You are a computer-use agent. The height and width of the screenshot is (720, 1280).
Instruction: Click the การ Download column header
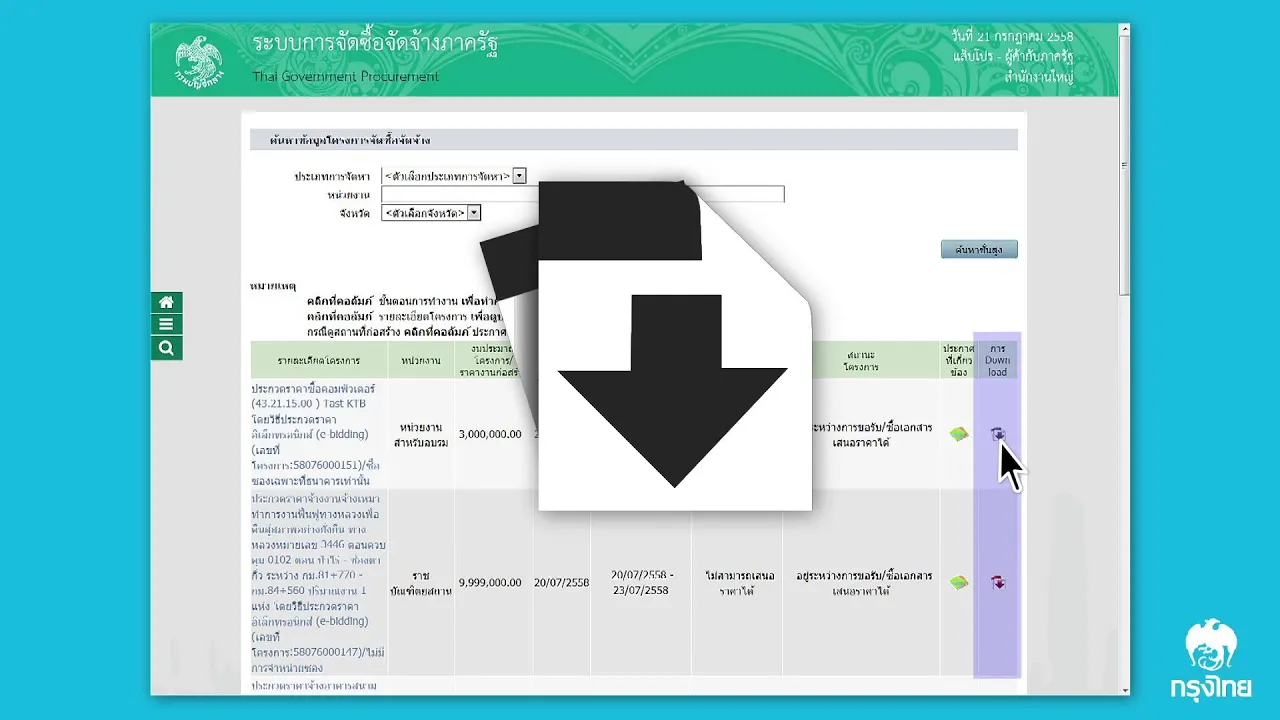(x=997, y=360)
